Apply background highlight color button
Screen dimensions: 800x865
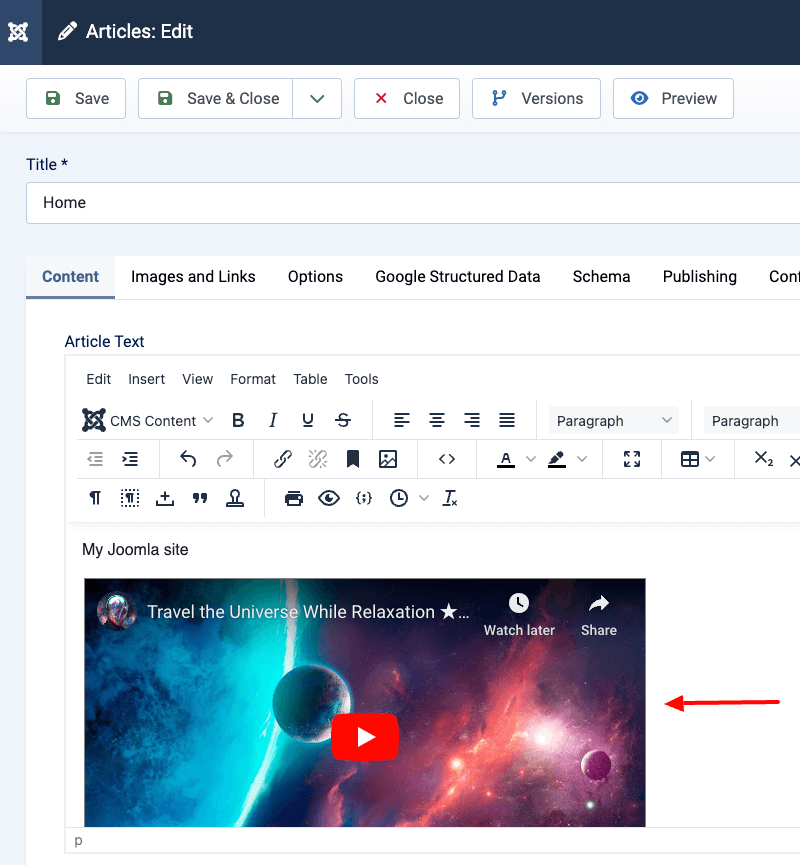click(x=557, y=459)
